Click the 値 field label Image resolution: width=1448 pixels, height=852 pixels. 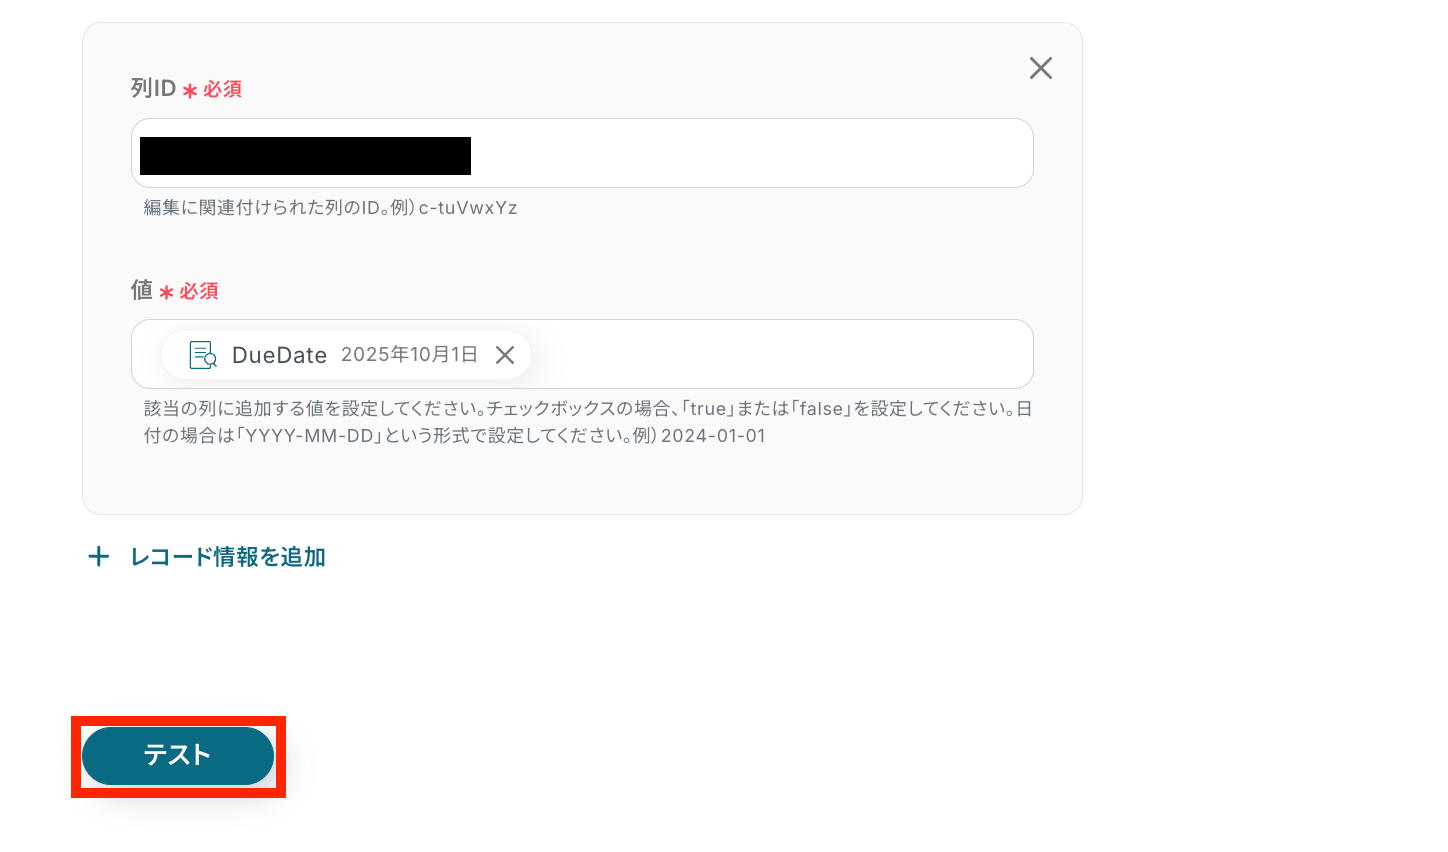click(142, 290)
